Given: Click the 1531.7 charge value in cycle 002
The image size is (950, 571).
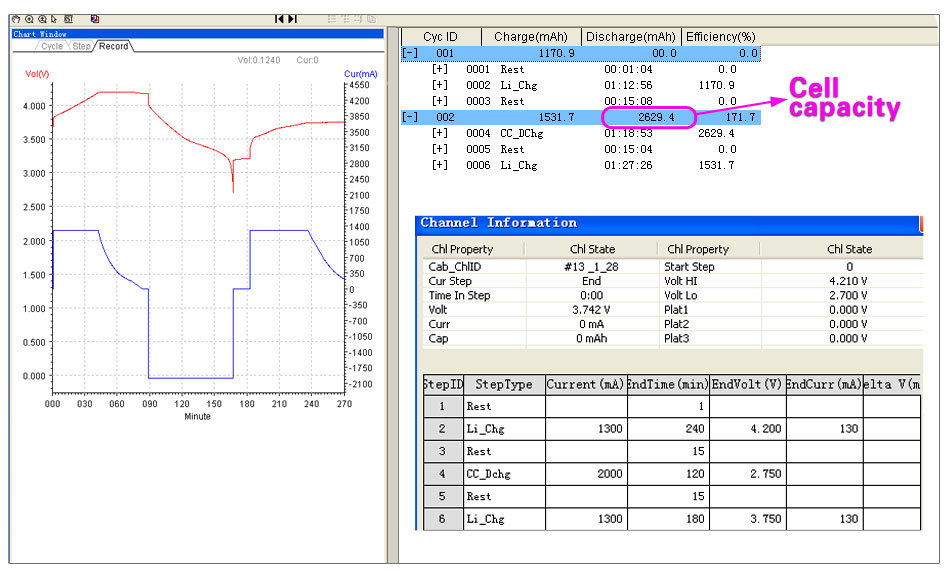Looking at the screenshot, I should 556,117.
